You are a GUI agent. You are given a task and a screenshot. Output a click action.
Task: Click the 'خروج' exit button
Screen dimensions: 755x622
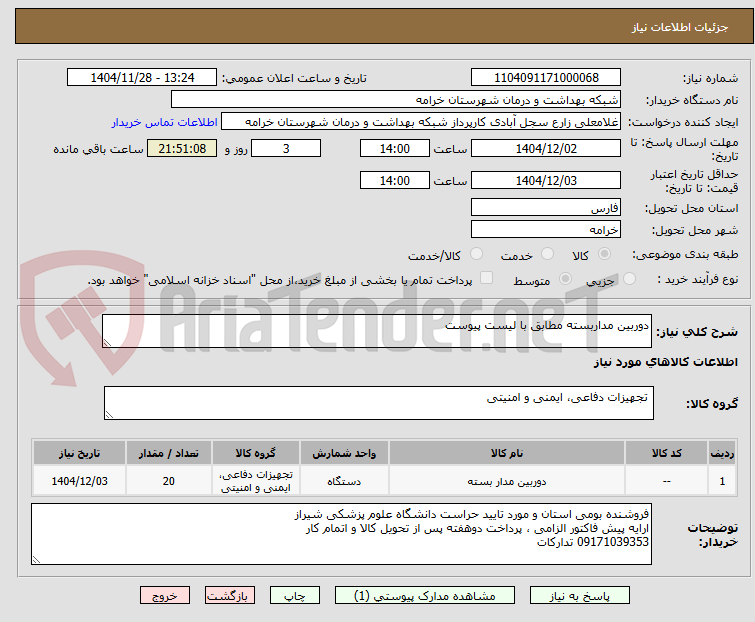point(165,596)
